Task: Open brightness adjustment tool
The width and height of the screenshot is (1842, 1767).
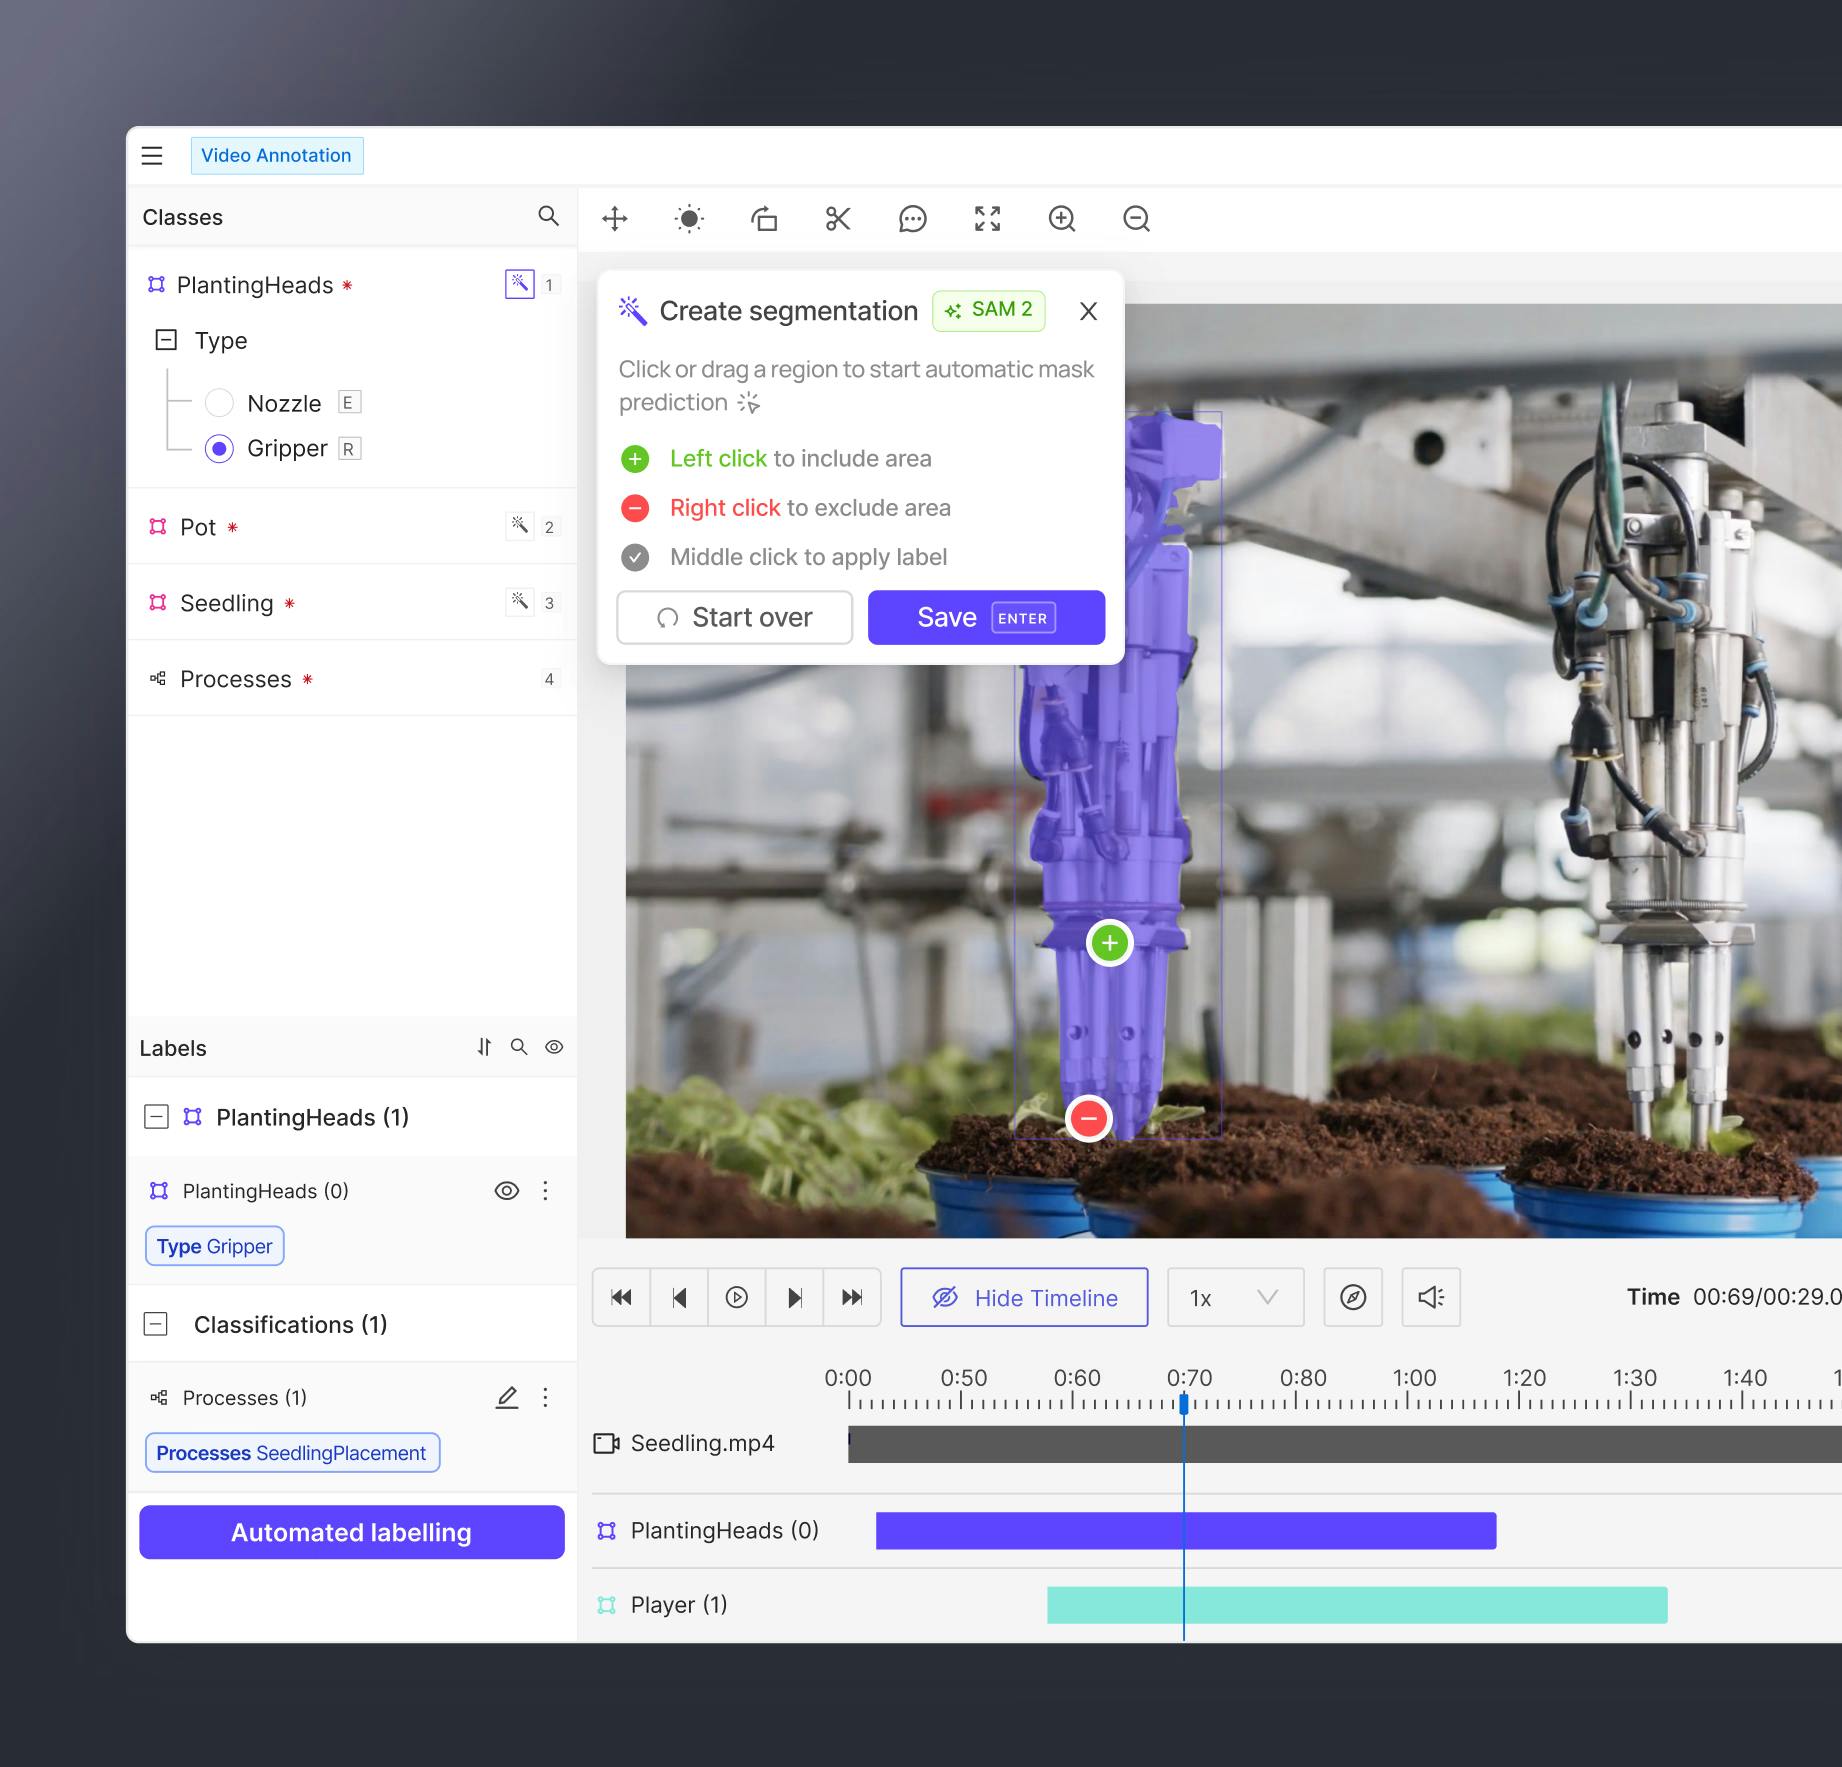Action: [689, 218]
